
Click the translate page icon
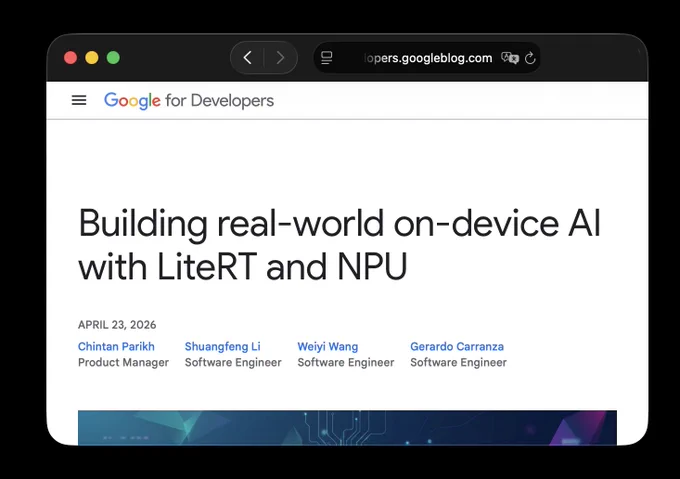click(x=510, y=58)
